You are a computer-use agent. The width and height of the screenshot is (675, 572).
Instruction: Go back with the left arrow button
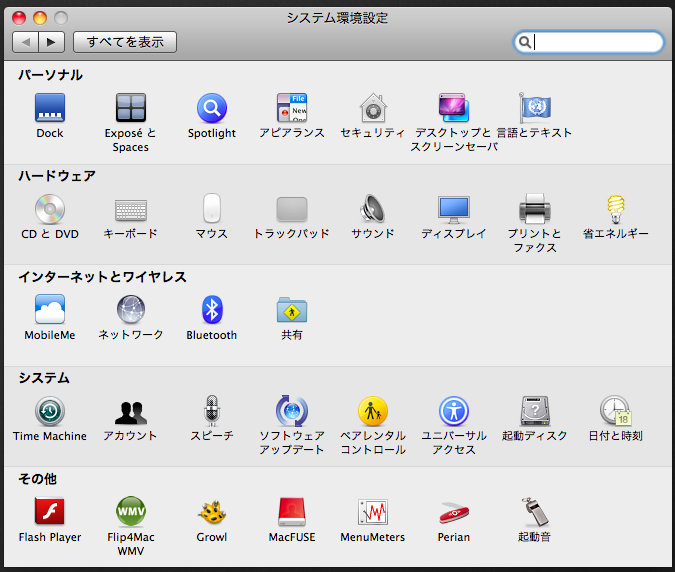tap(26, 42)
